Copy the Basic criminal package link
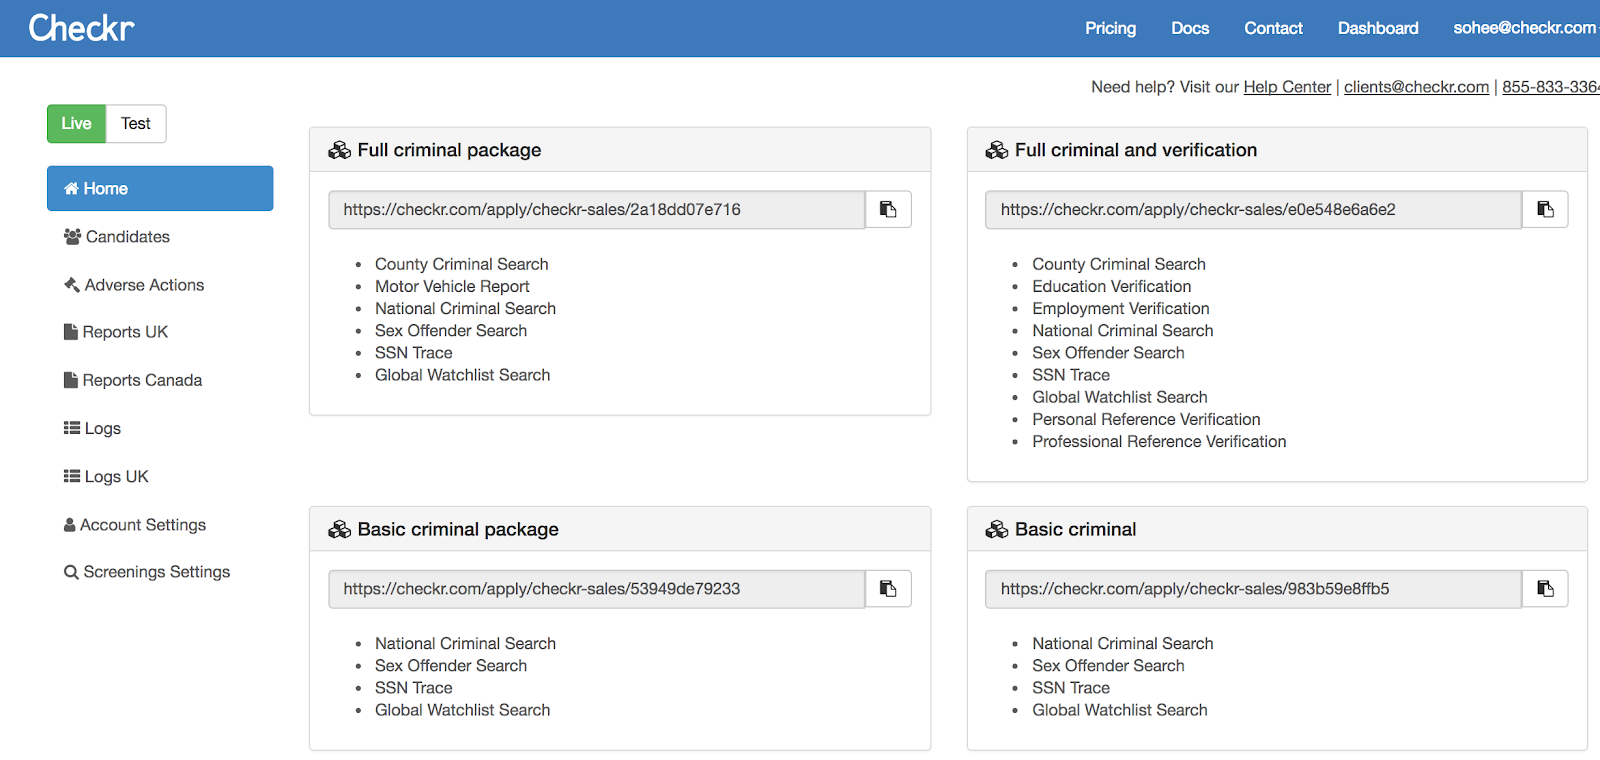 [888, 589]
